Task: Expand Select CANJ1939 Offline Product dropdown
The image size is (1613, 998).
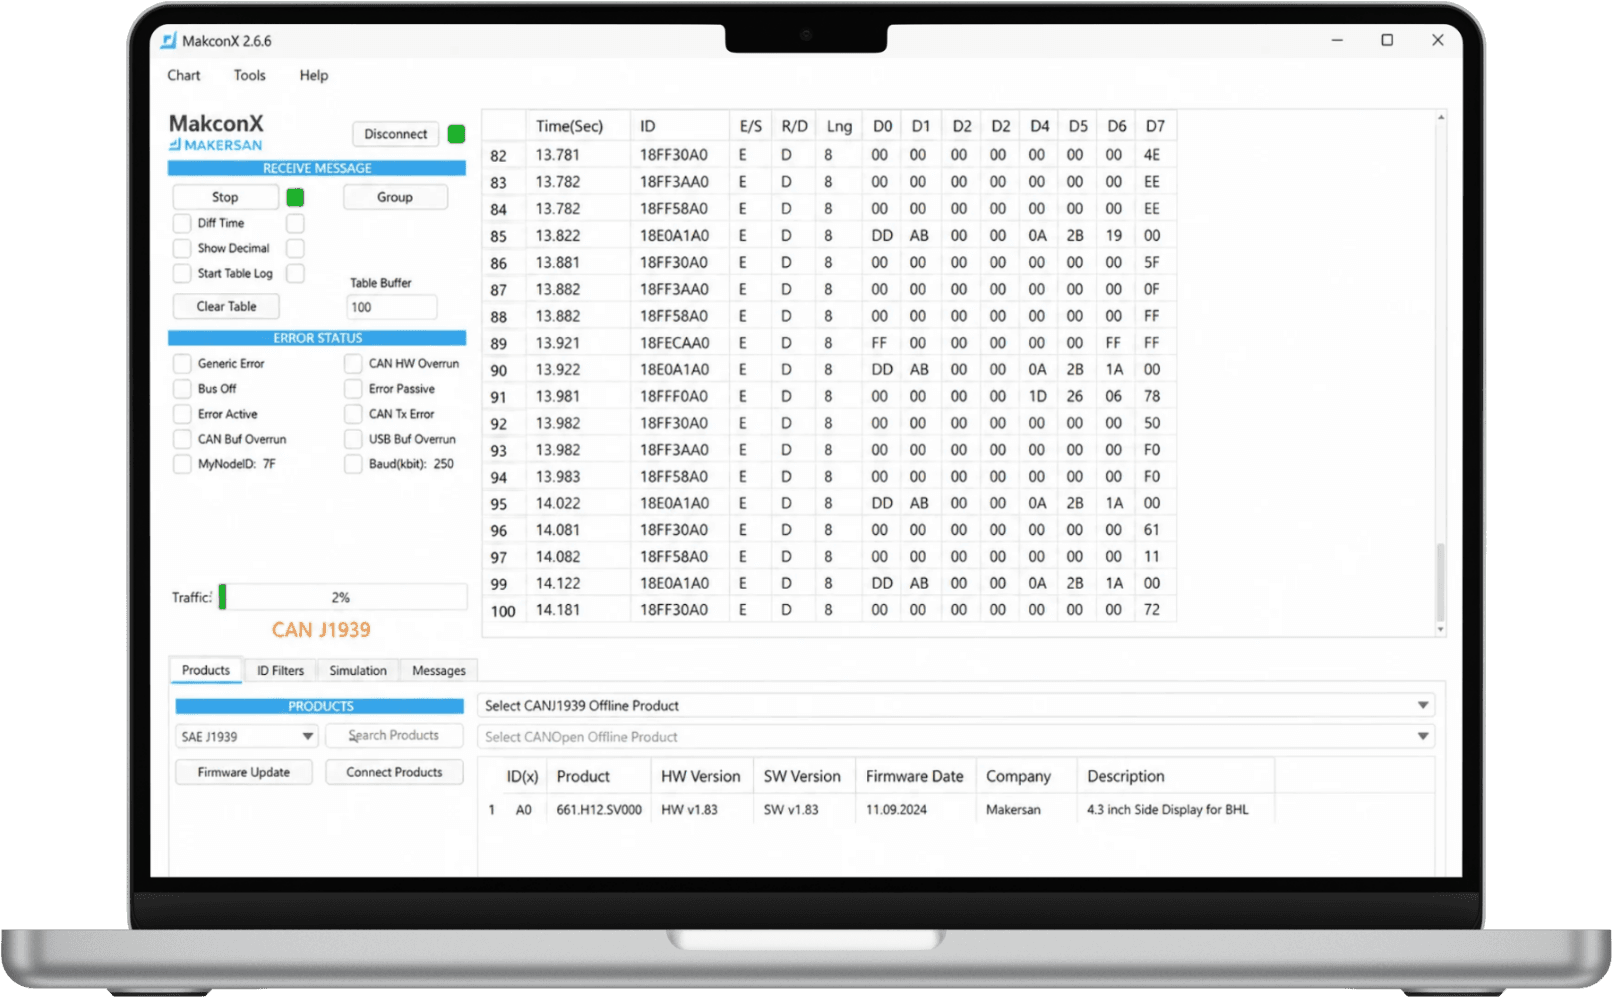Action: point(956,705)
